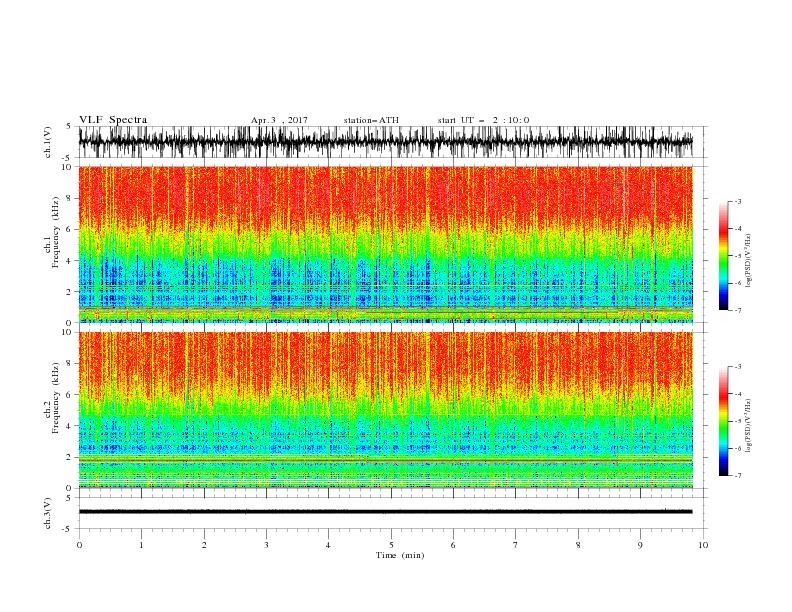The image size is (792, 612).
Task: Click the 'VLF Spectra' title text
Action: point(113,120)
